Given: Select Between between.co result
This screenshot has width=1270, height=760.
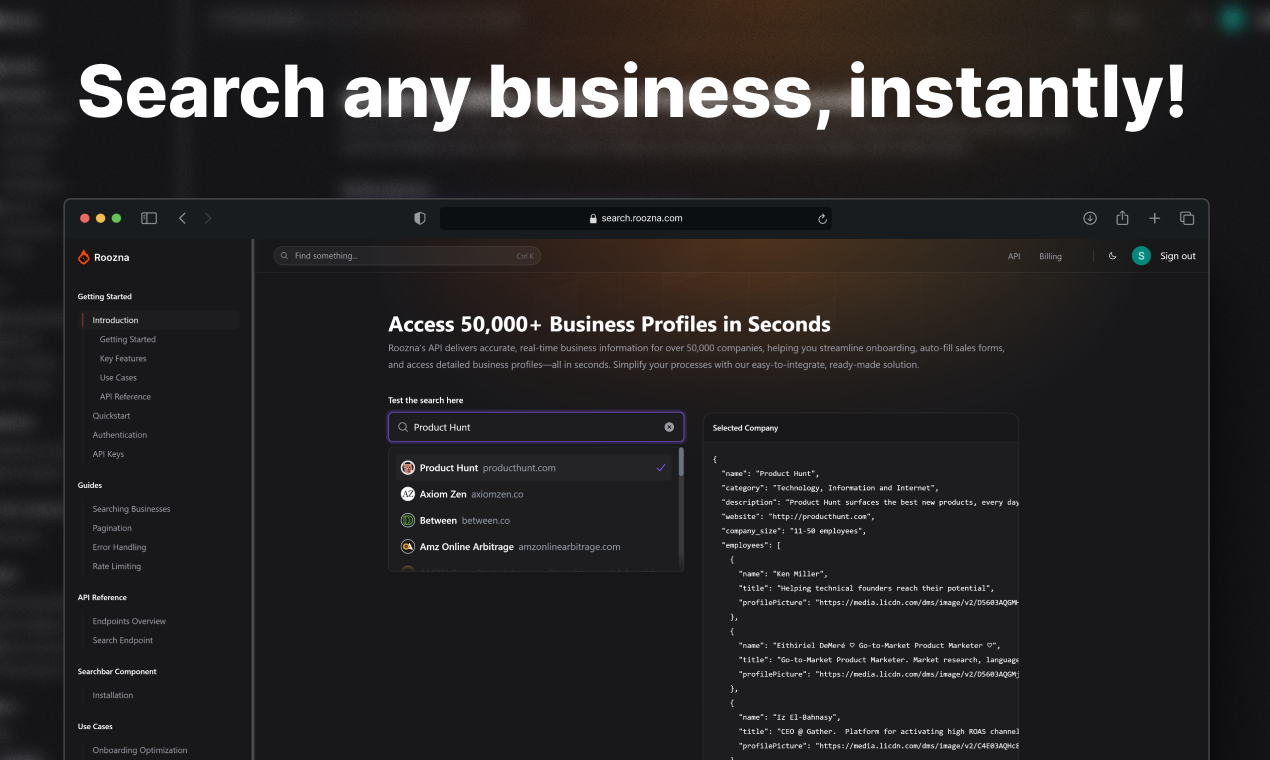Looking at the screenshot, I should pos(535,521).
